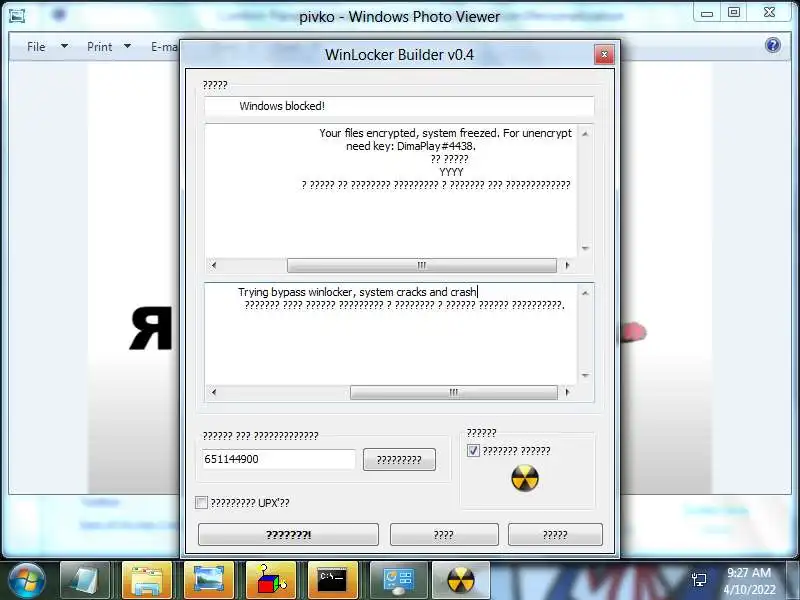Click the 651144900 input field

coord(279,459)
